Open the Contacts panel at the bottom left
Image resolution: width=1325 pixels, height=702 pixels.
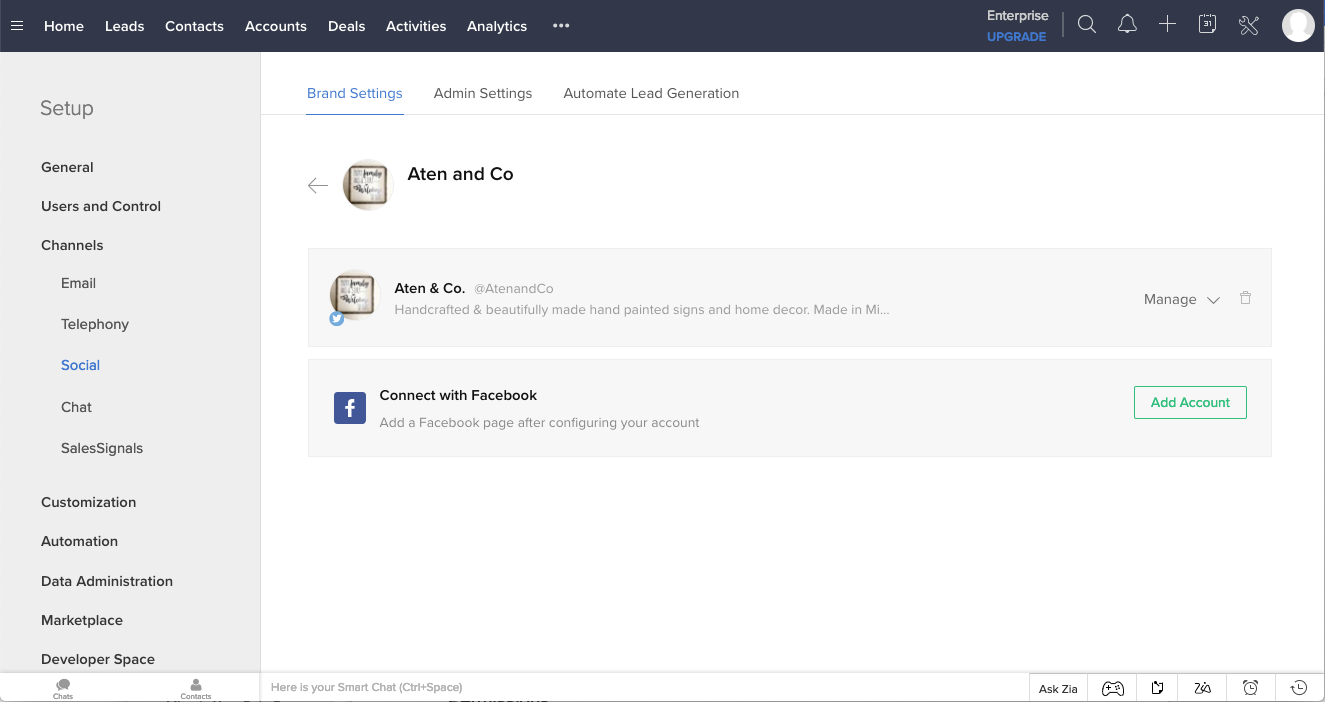(194, 687)
